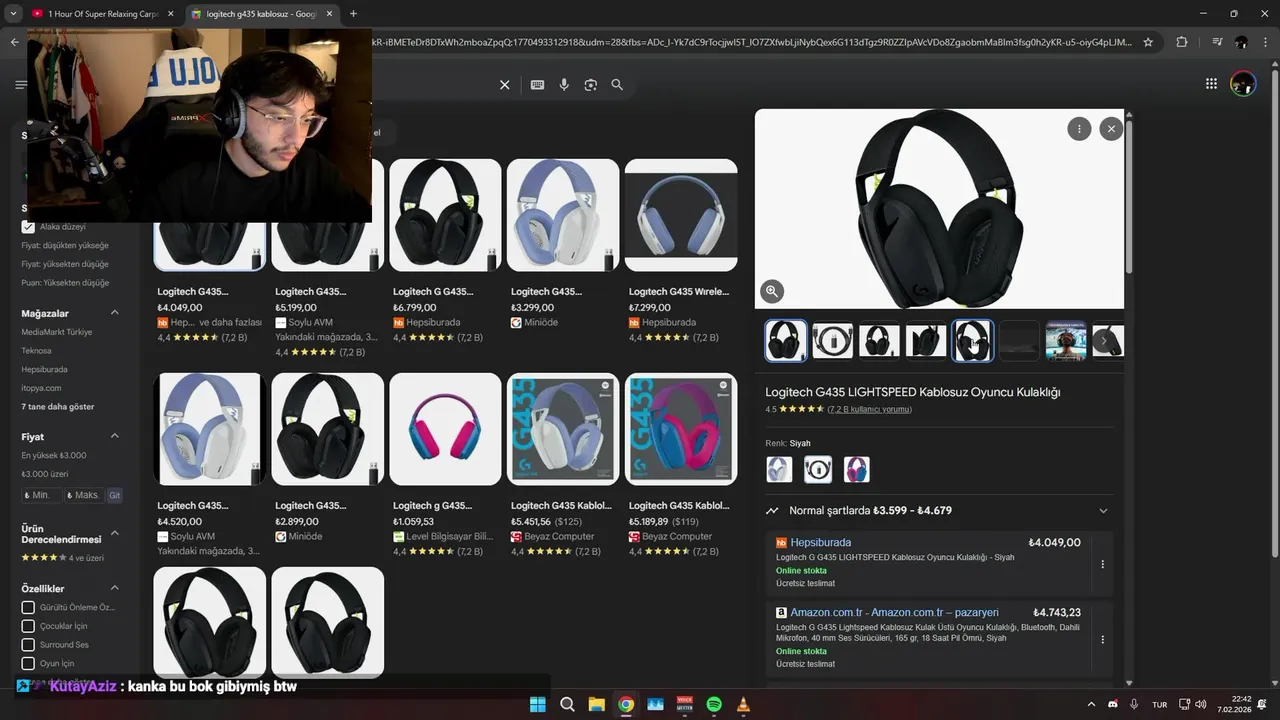The height and width of the screenshot is (720, 1280).
Task: Select the black headset color swatch
Action: [x=818, y=469]
